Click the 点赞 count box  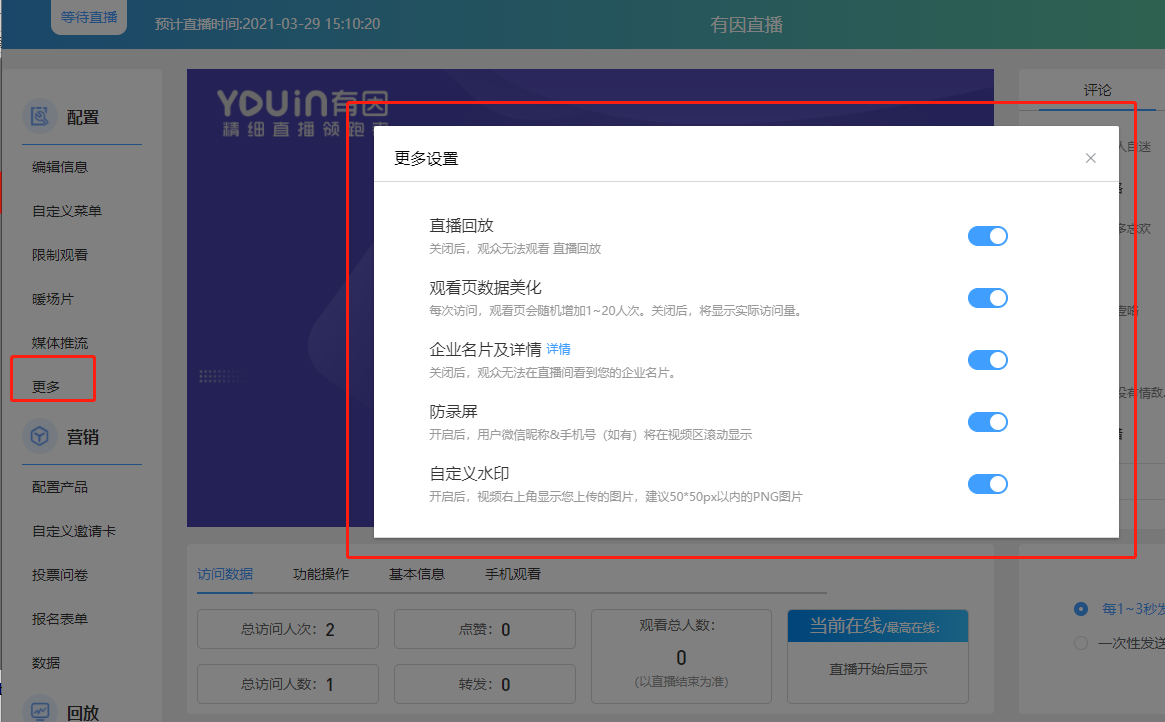(484, 629)
